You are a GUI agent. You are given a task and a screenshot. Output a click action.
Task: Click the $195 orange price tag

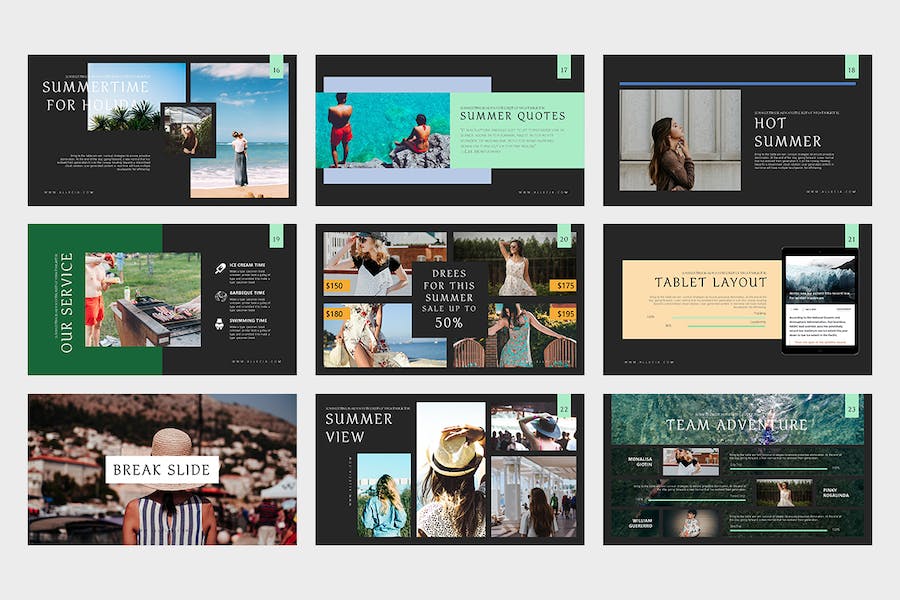click(564, 313)
